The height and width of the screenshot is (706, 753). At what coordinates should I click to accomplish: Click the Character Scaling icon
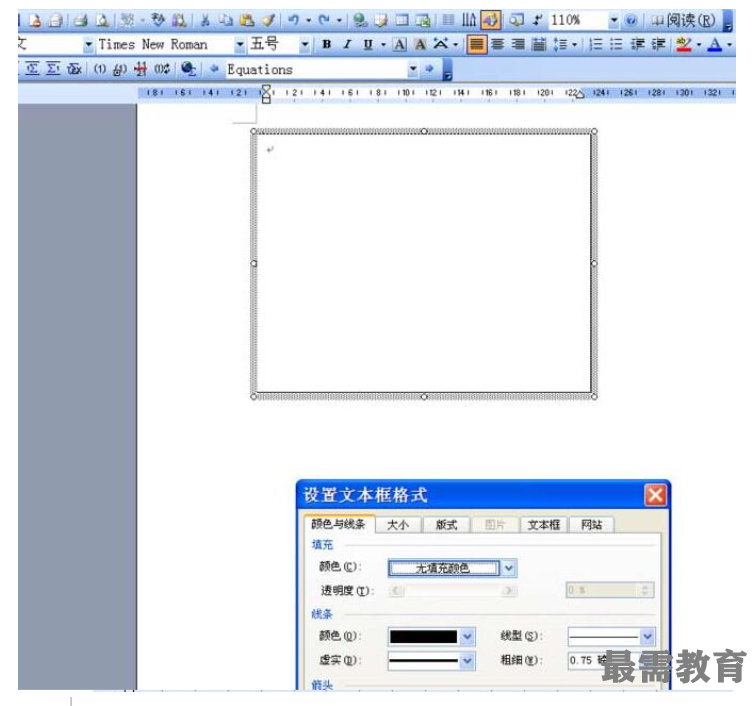click(441, 45)
